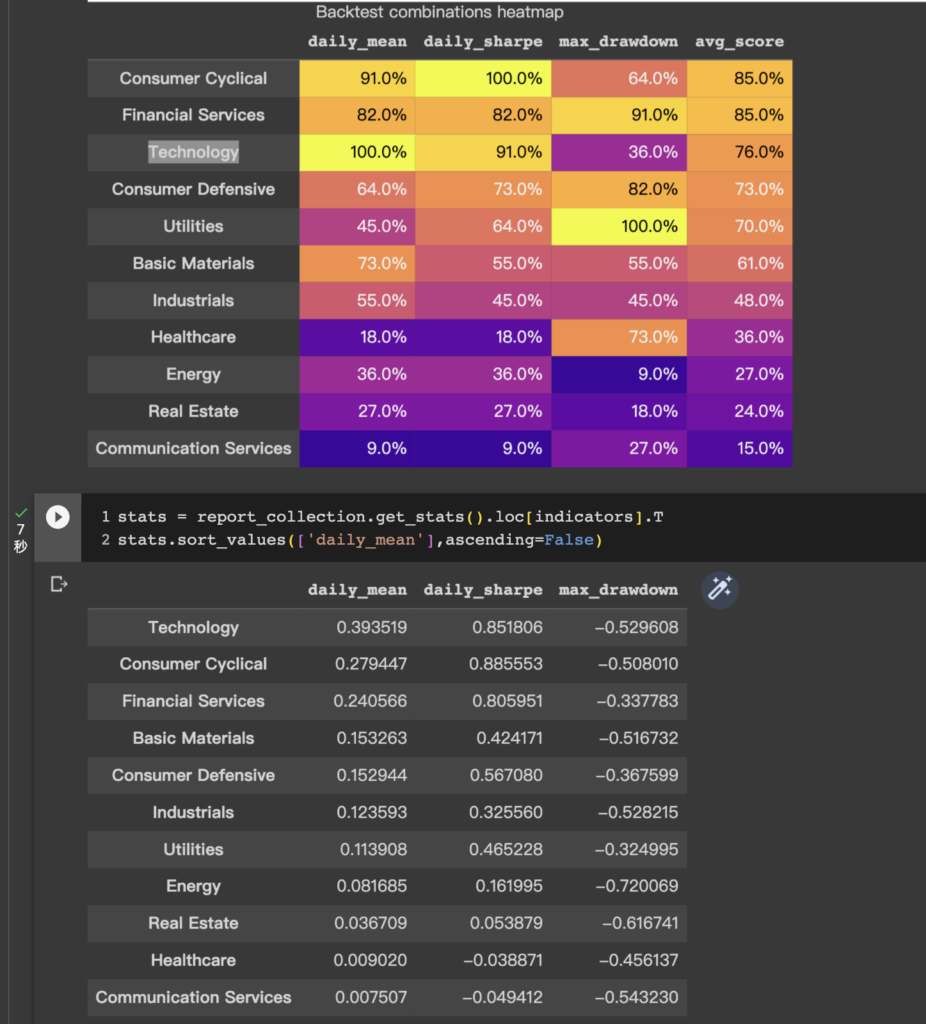Click the Healthcare row label in heatmap
This screenshot has height=1024, width=926.
[x=193, y=337]
